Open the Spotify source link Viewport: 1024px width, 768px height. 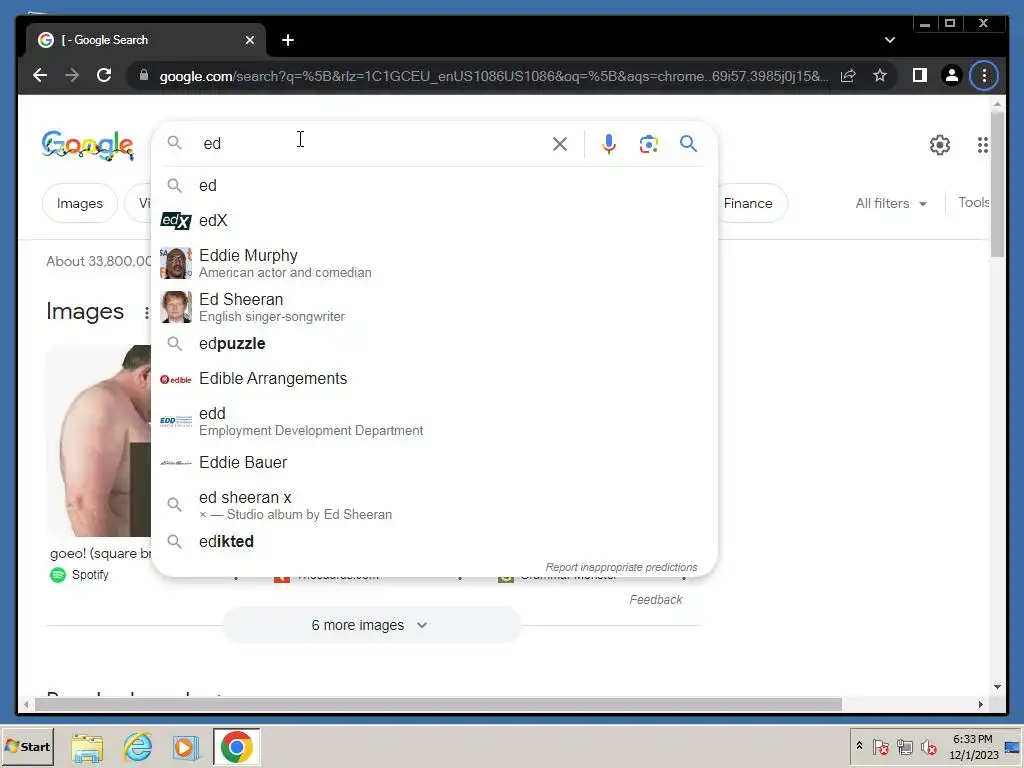(x=80, y=575)
